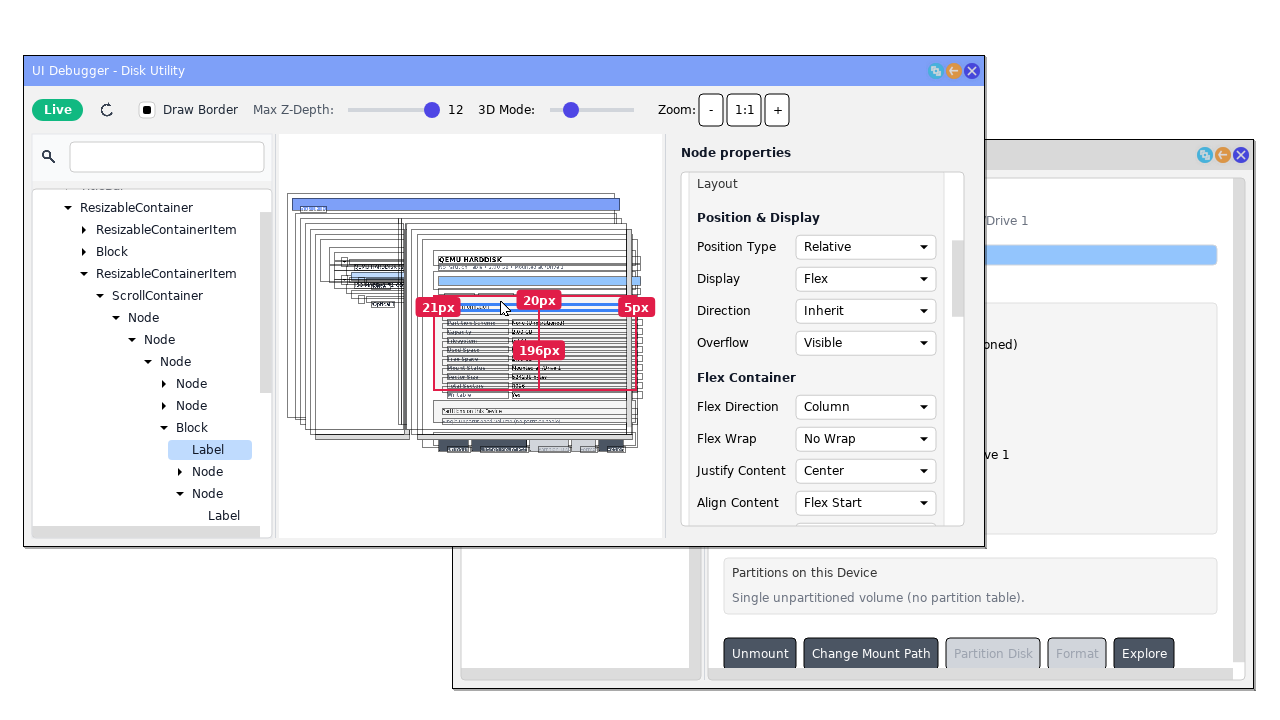Click the node tree vertical scrollbar
Screen dimensions: 1280x720
(x=265, y=302)
